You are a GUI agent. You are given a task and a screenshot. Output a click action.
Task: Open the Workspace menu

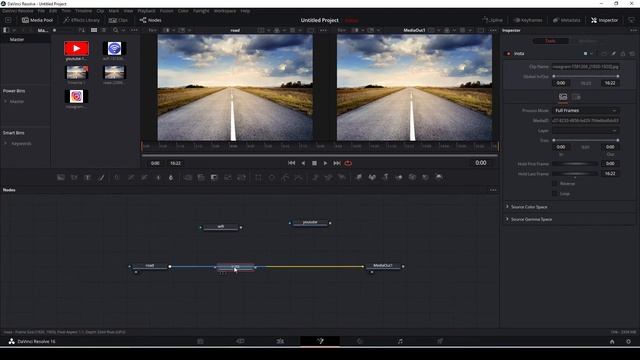(225, 11)
